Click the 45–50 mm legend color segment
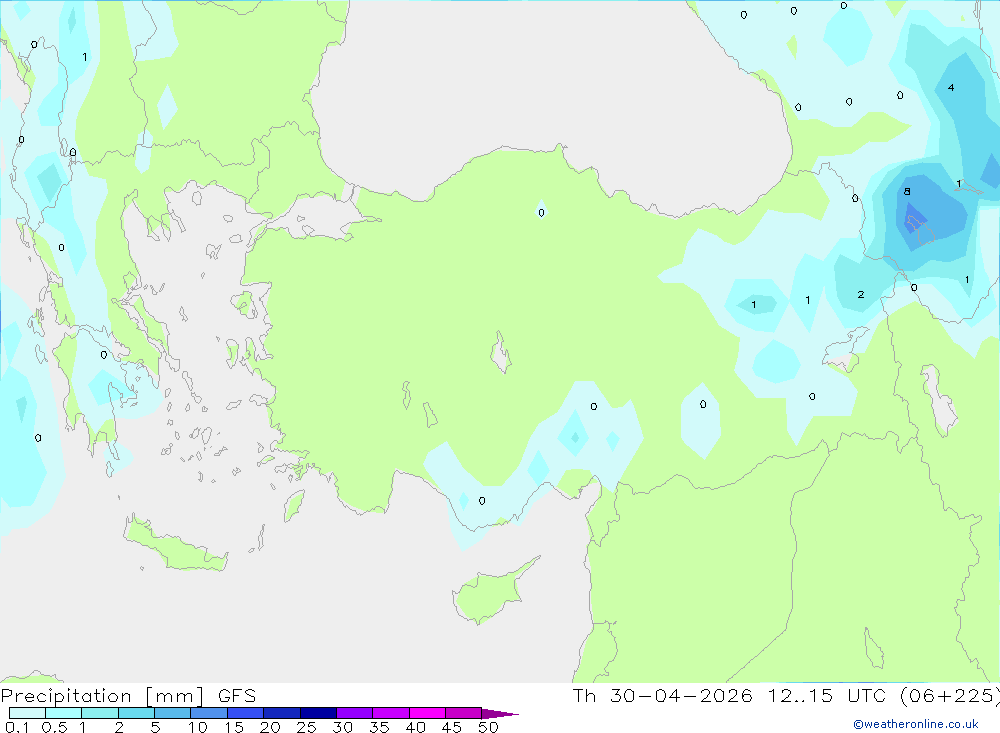Viewport: 1000px width, 733px height. [463, 713]
